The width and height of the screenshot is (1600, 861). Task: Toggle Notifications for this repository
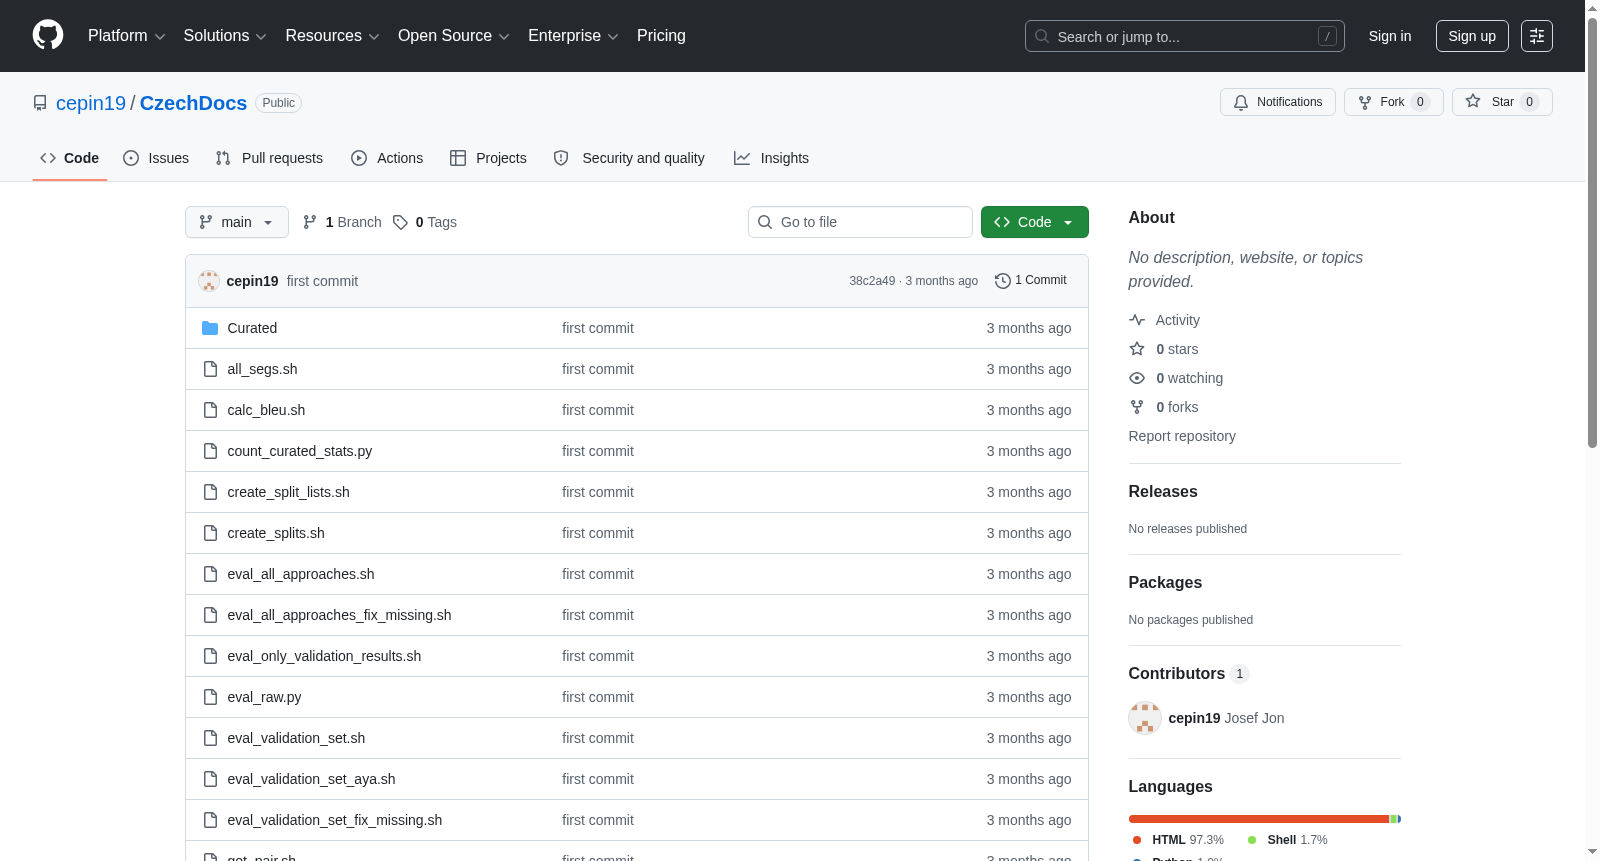[x=1278, y=102]
